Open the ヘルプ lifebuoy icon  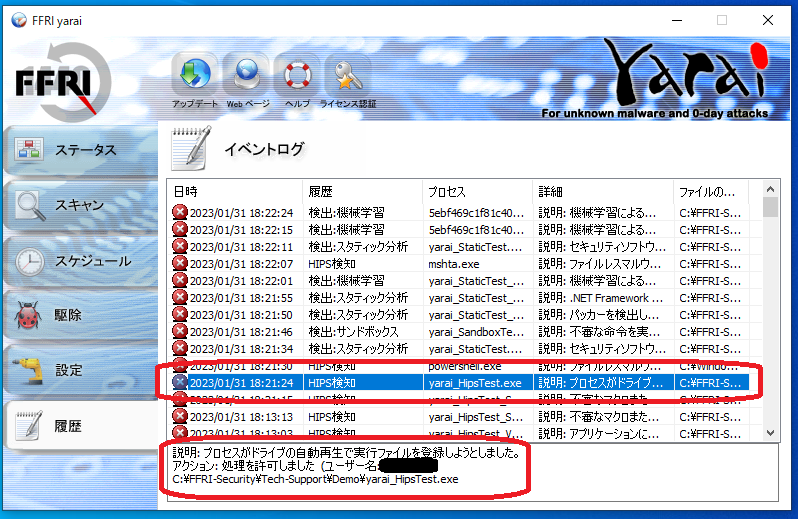[x=297, y=74]
